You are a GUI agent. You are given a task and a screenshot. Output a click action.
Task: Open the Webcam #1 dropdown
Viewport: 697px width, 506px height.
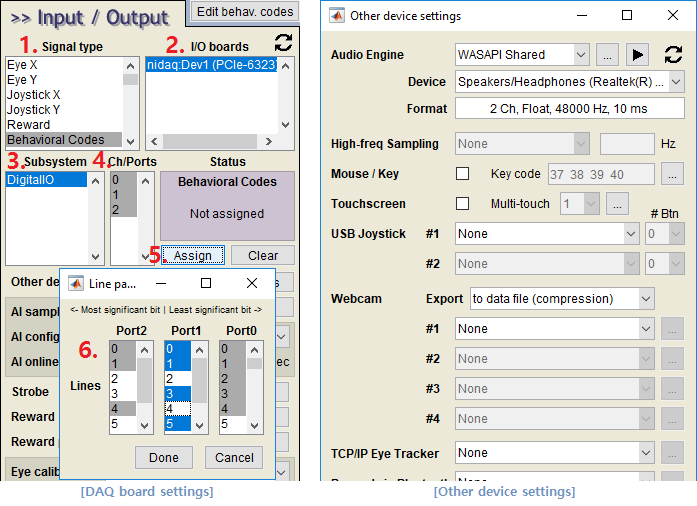pyautogui.click(x=554, y=329)
